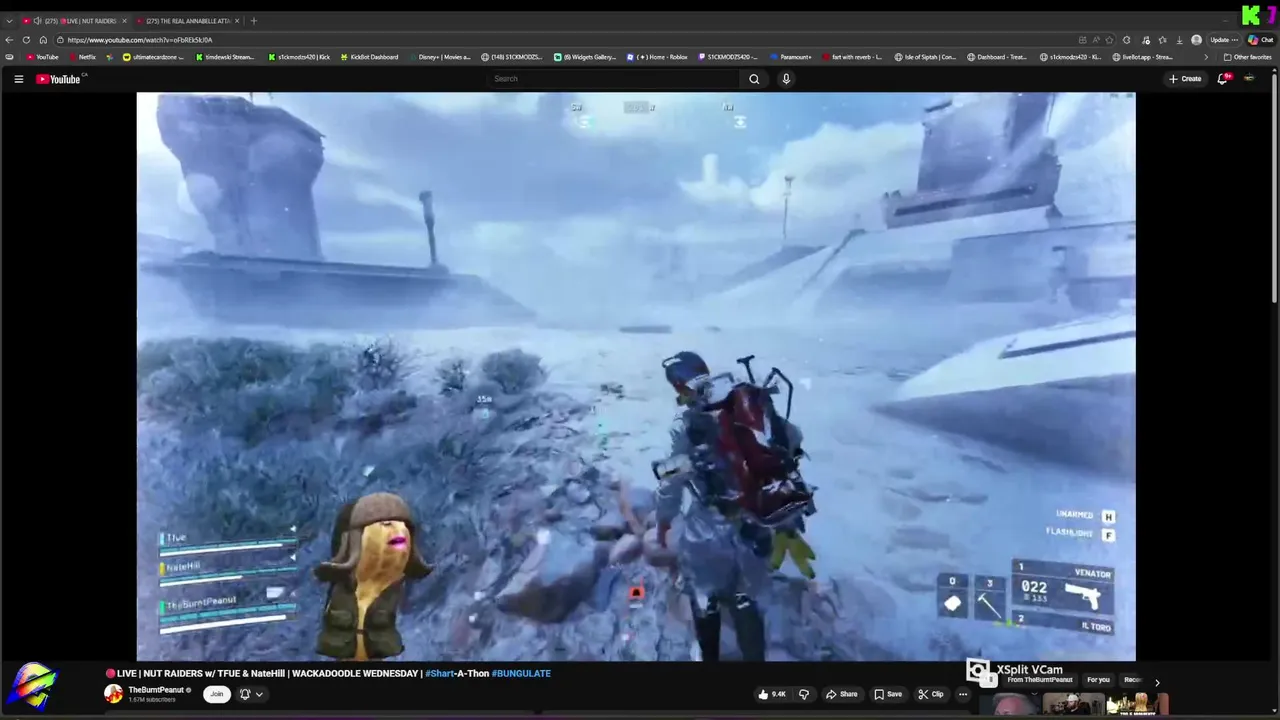Click TheBurntPeanut channel avatar
1280x720 pixels.
(113, 694)
